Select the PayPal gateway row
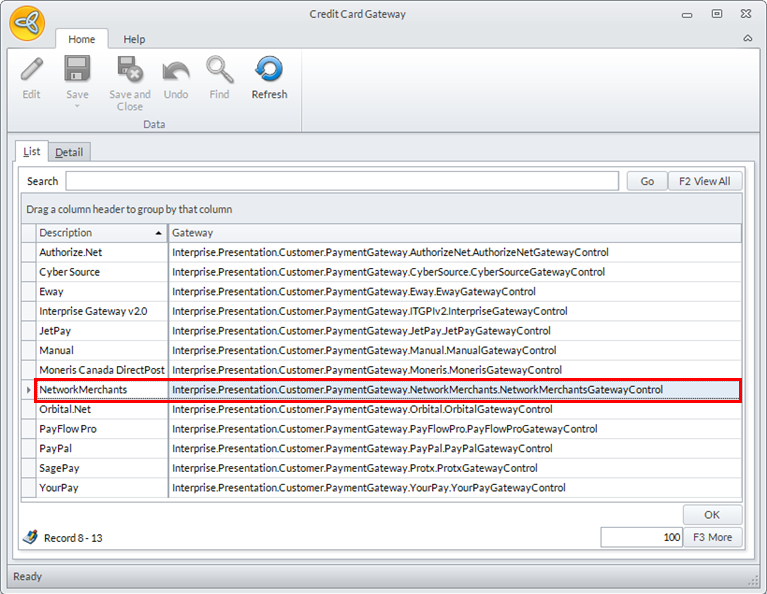 pyautogui.click(x=56, y=448)
